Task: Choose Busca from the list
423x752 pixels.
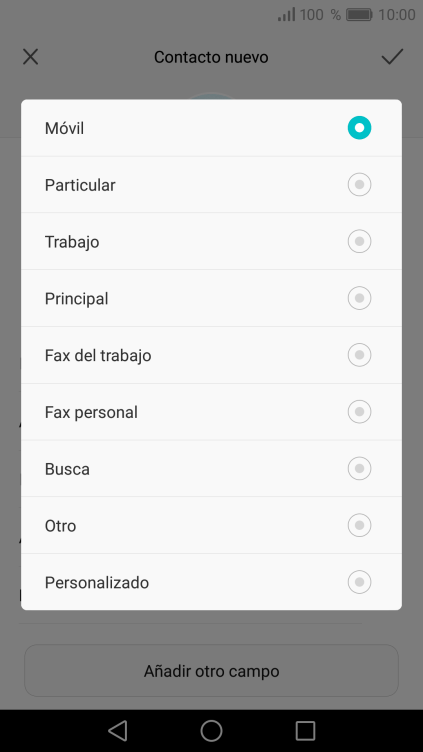Action: (x=212, y=469)
